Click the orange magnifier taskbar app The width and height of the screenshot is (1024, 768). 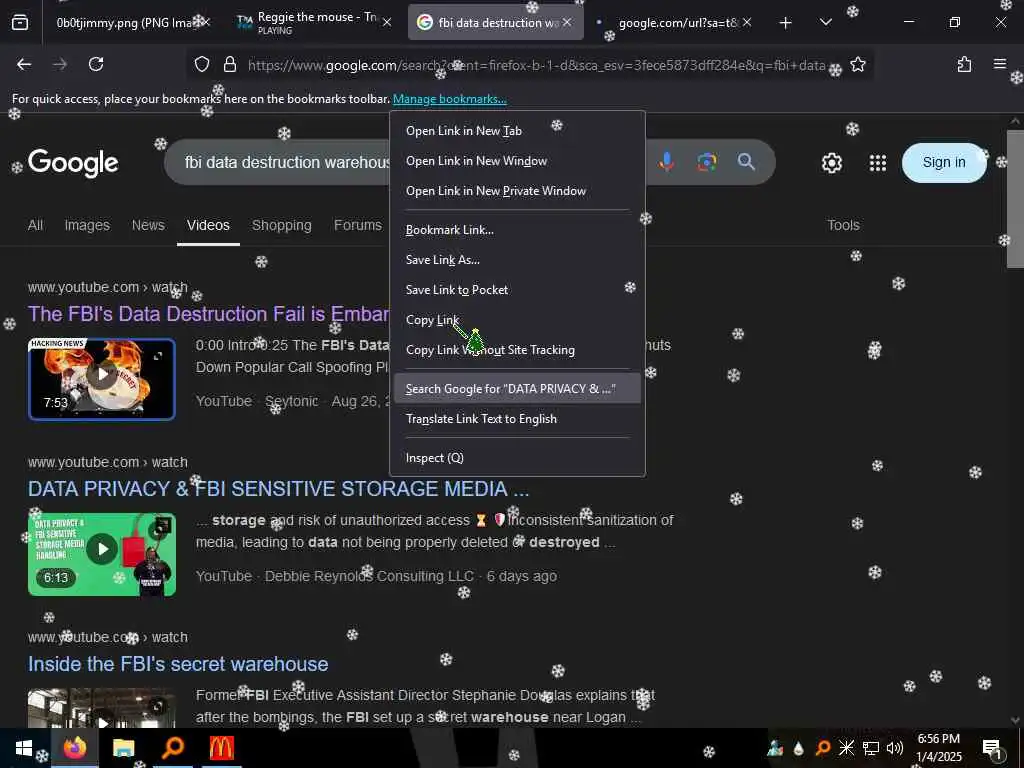point(172,748)
